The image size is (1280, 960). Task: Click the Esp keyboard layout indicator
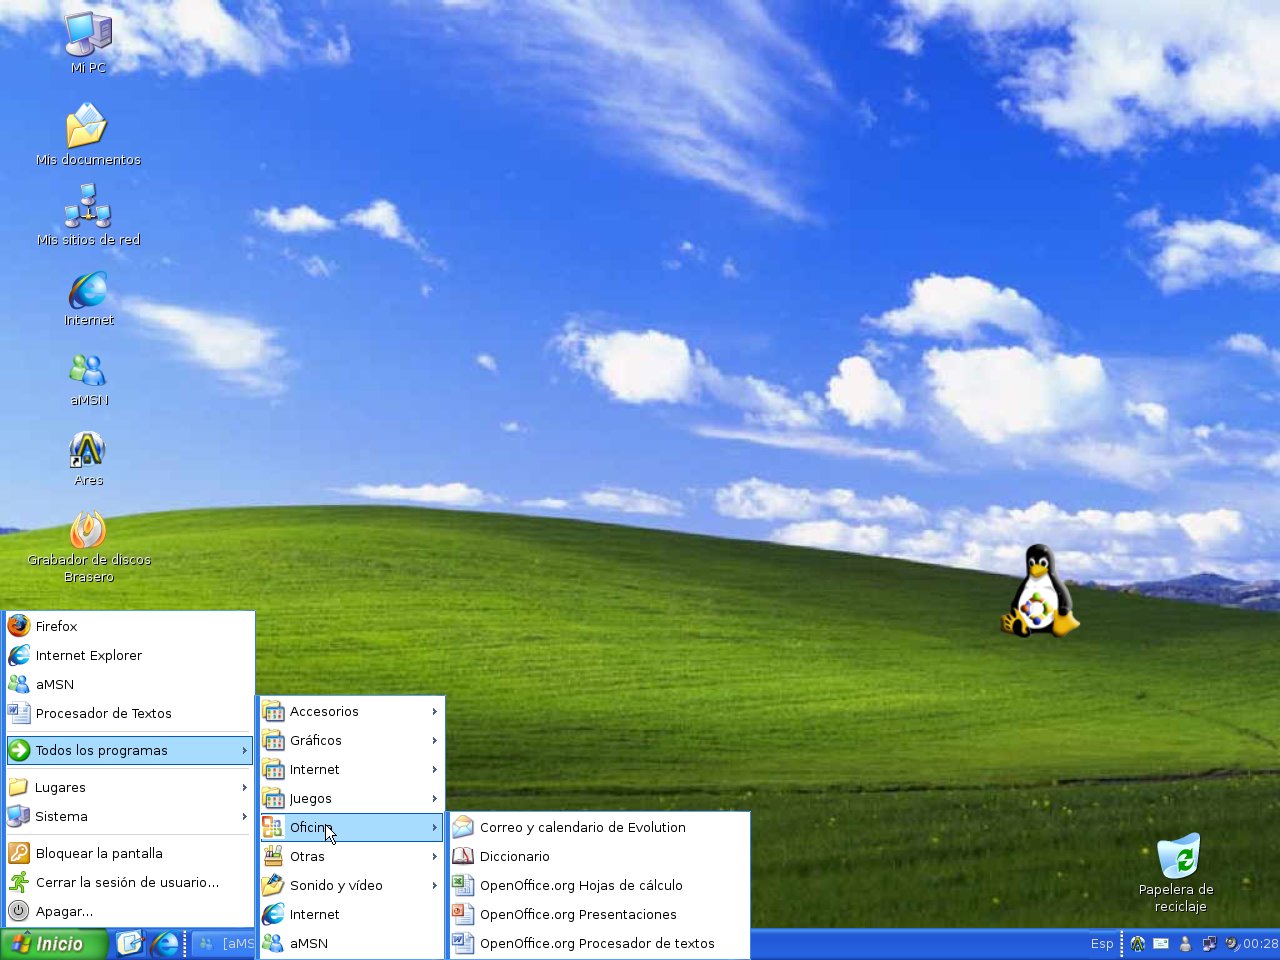pyautogui.click(x=1101, y=943)
